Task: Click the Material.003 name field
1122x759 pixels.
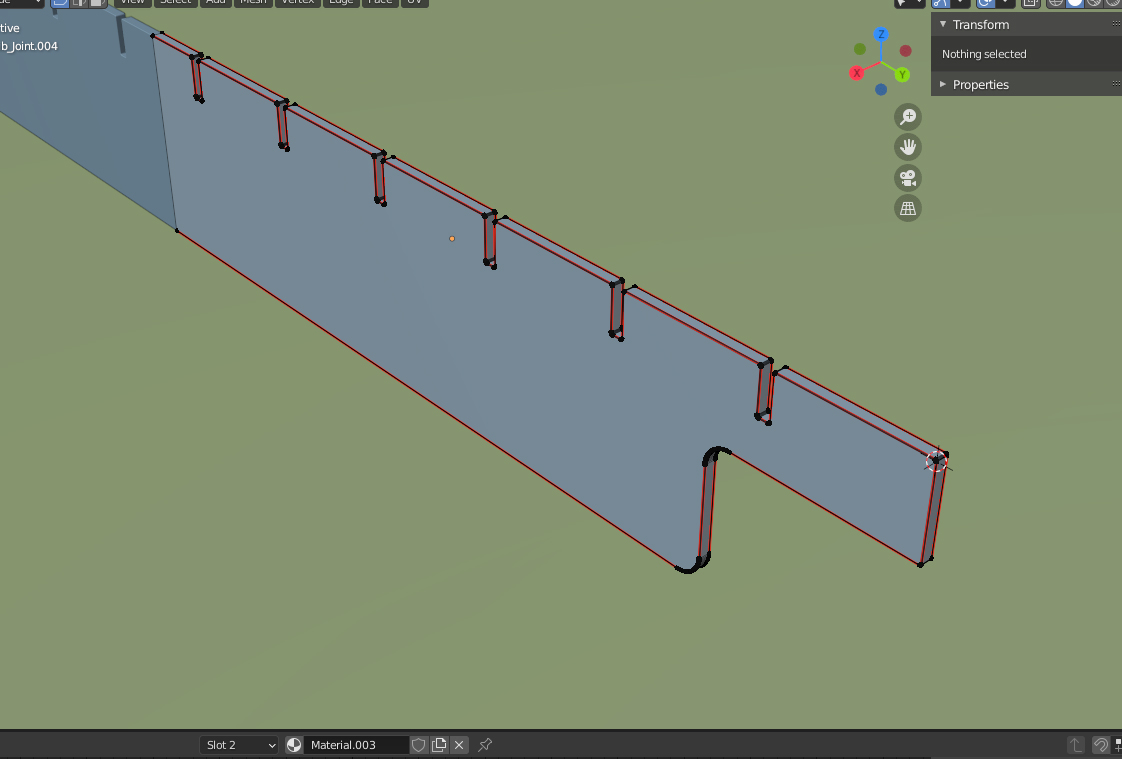Action: [x=355, y=745]
